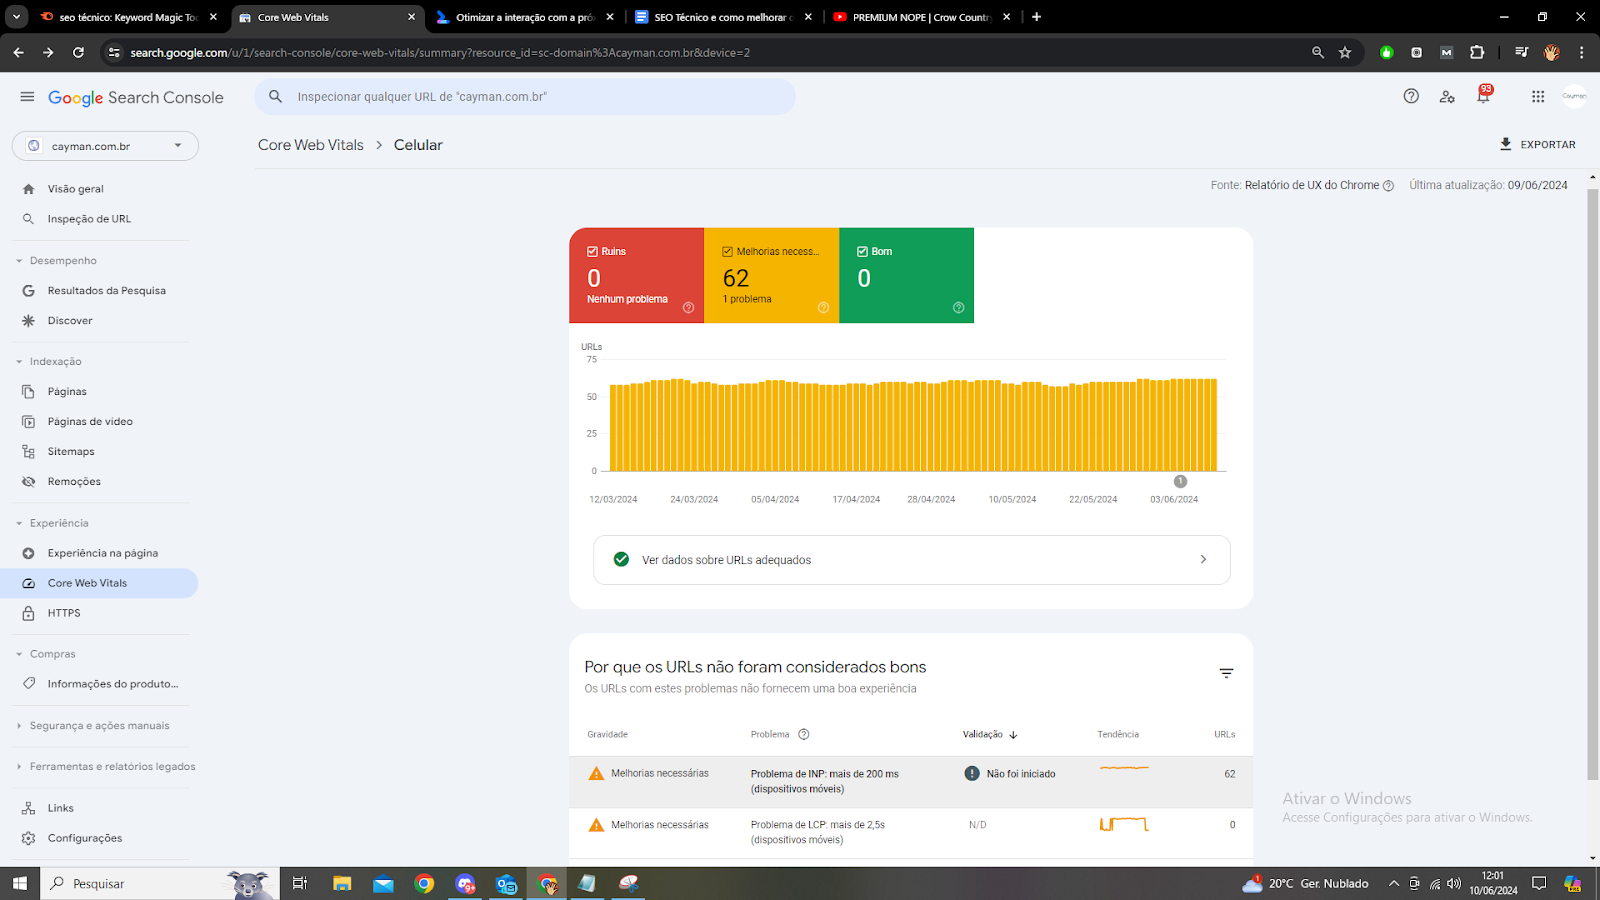Open the main hamburger menu

[x=27, y=97]
